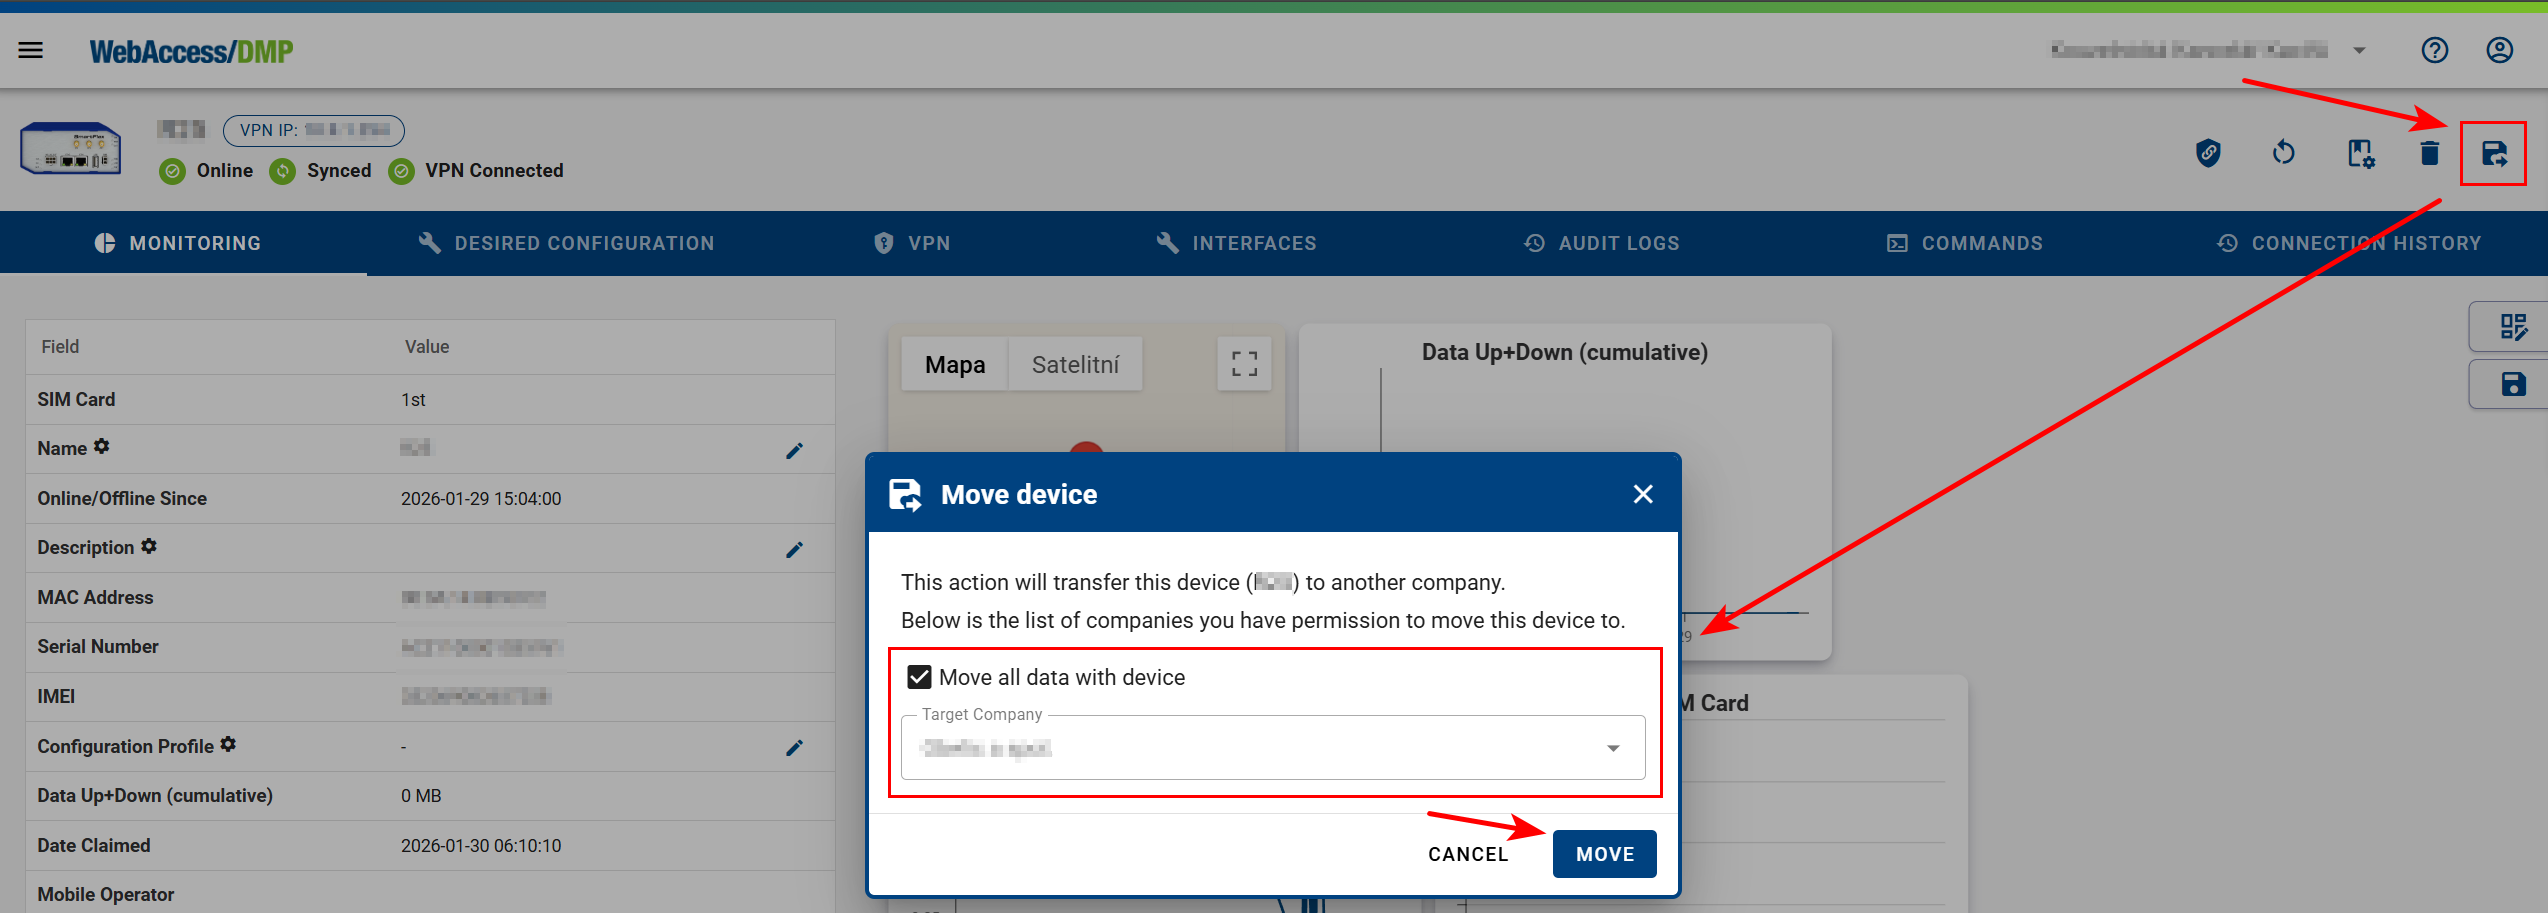Viewport: 2548px width, 913px height.
Task: Click the reboot device refresh icon
Action: click(2283, 153)
